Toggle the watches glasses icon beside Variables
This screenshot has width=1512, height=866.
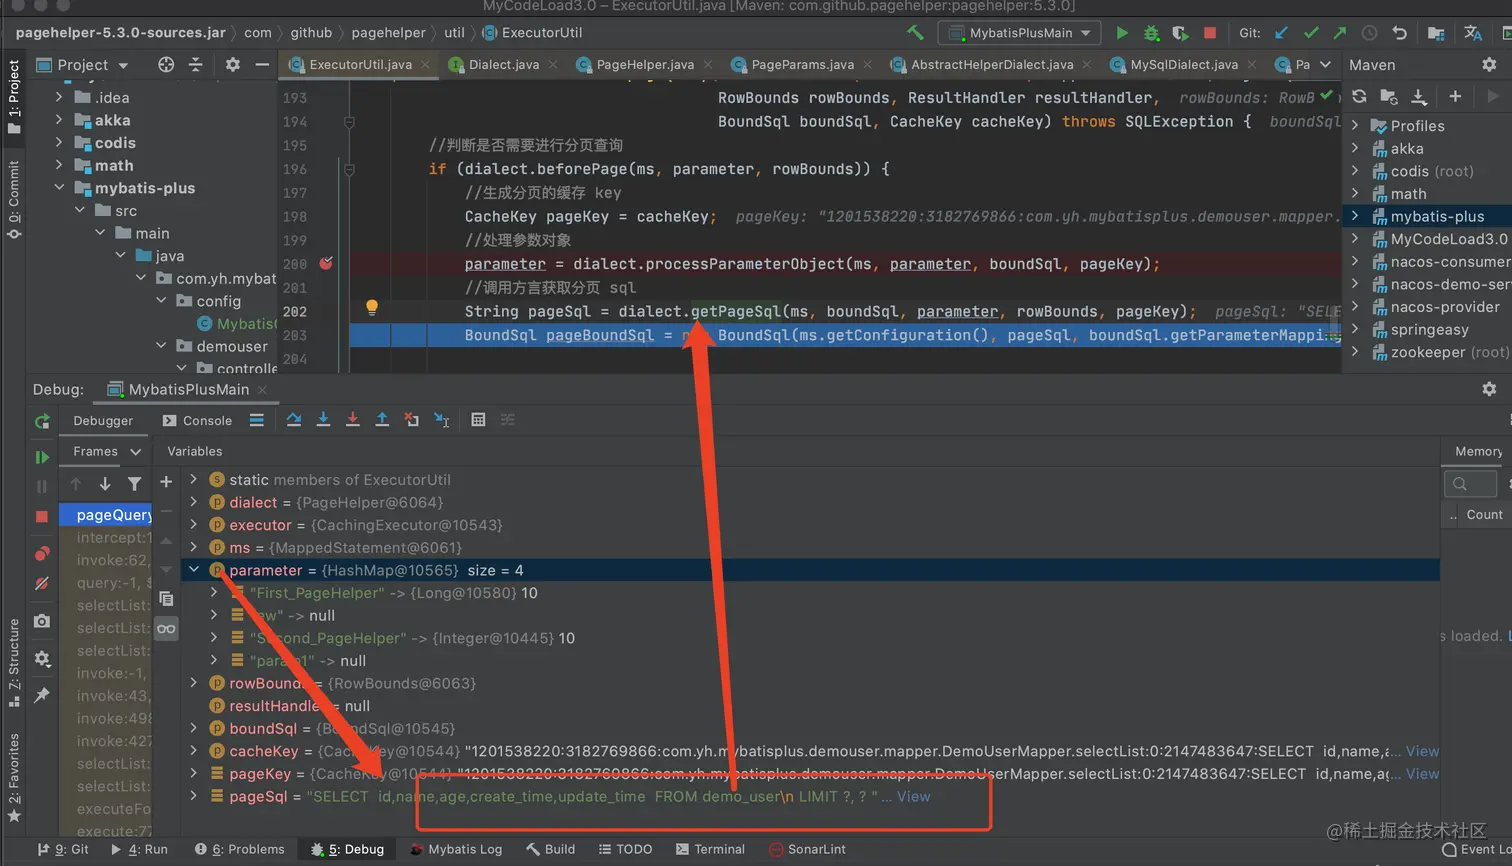click(166, 629)
